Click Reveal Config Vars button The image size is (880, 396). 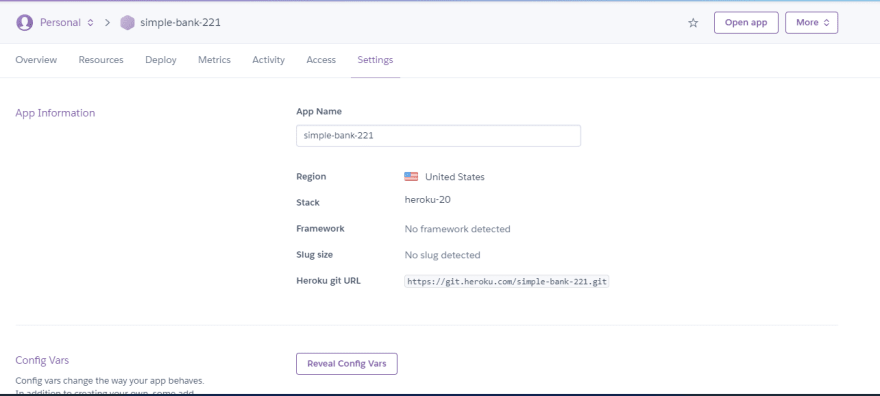click(x=347, y=363)
